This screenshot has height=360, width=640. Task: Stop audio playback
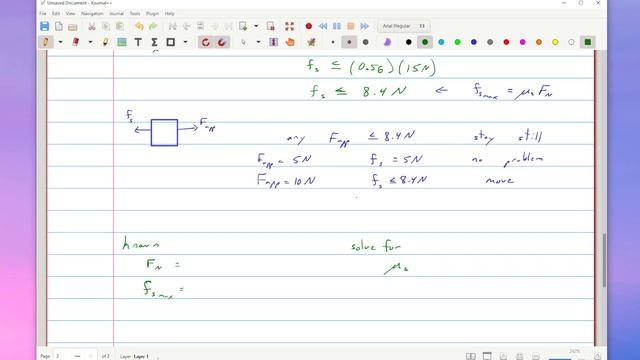point(351,26)
